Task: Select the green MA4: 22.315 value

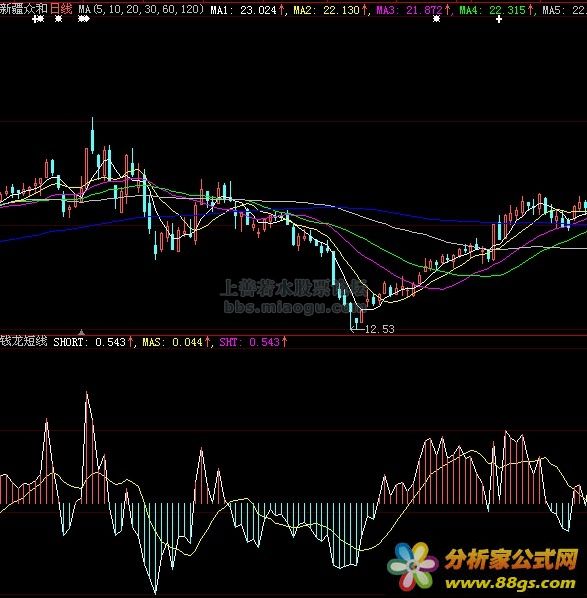Action: (x=492, y=10)
